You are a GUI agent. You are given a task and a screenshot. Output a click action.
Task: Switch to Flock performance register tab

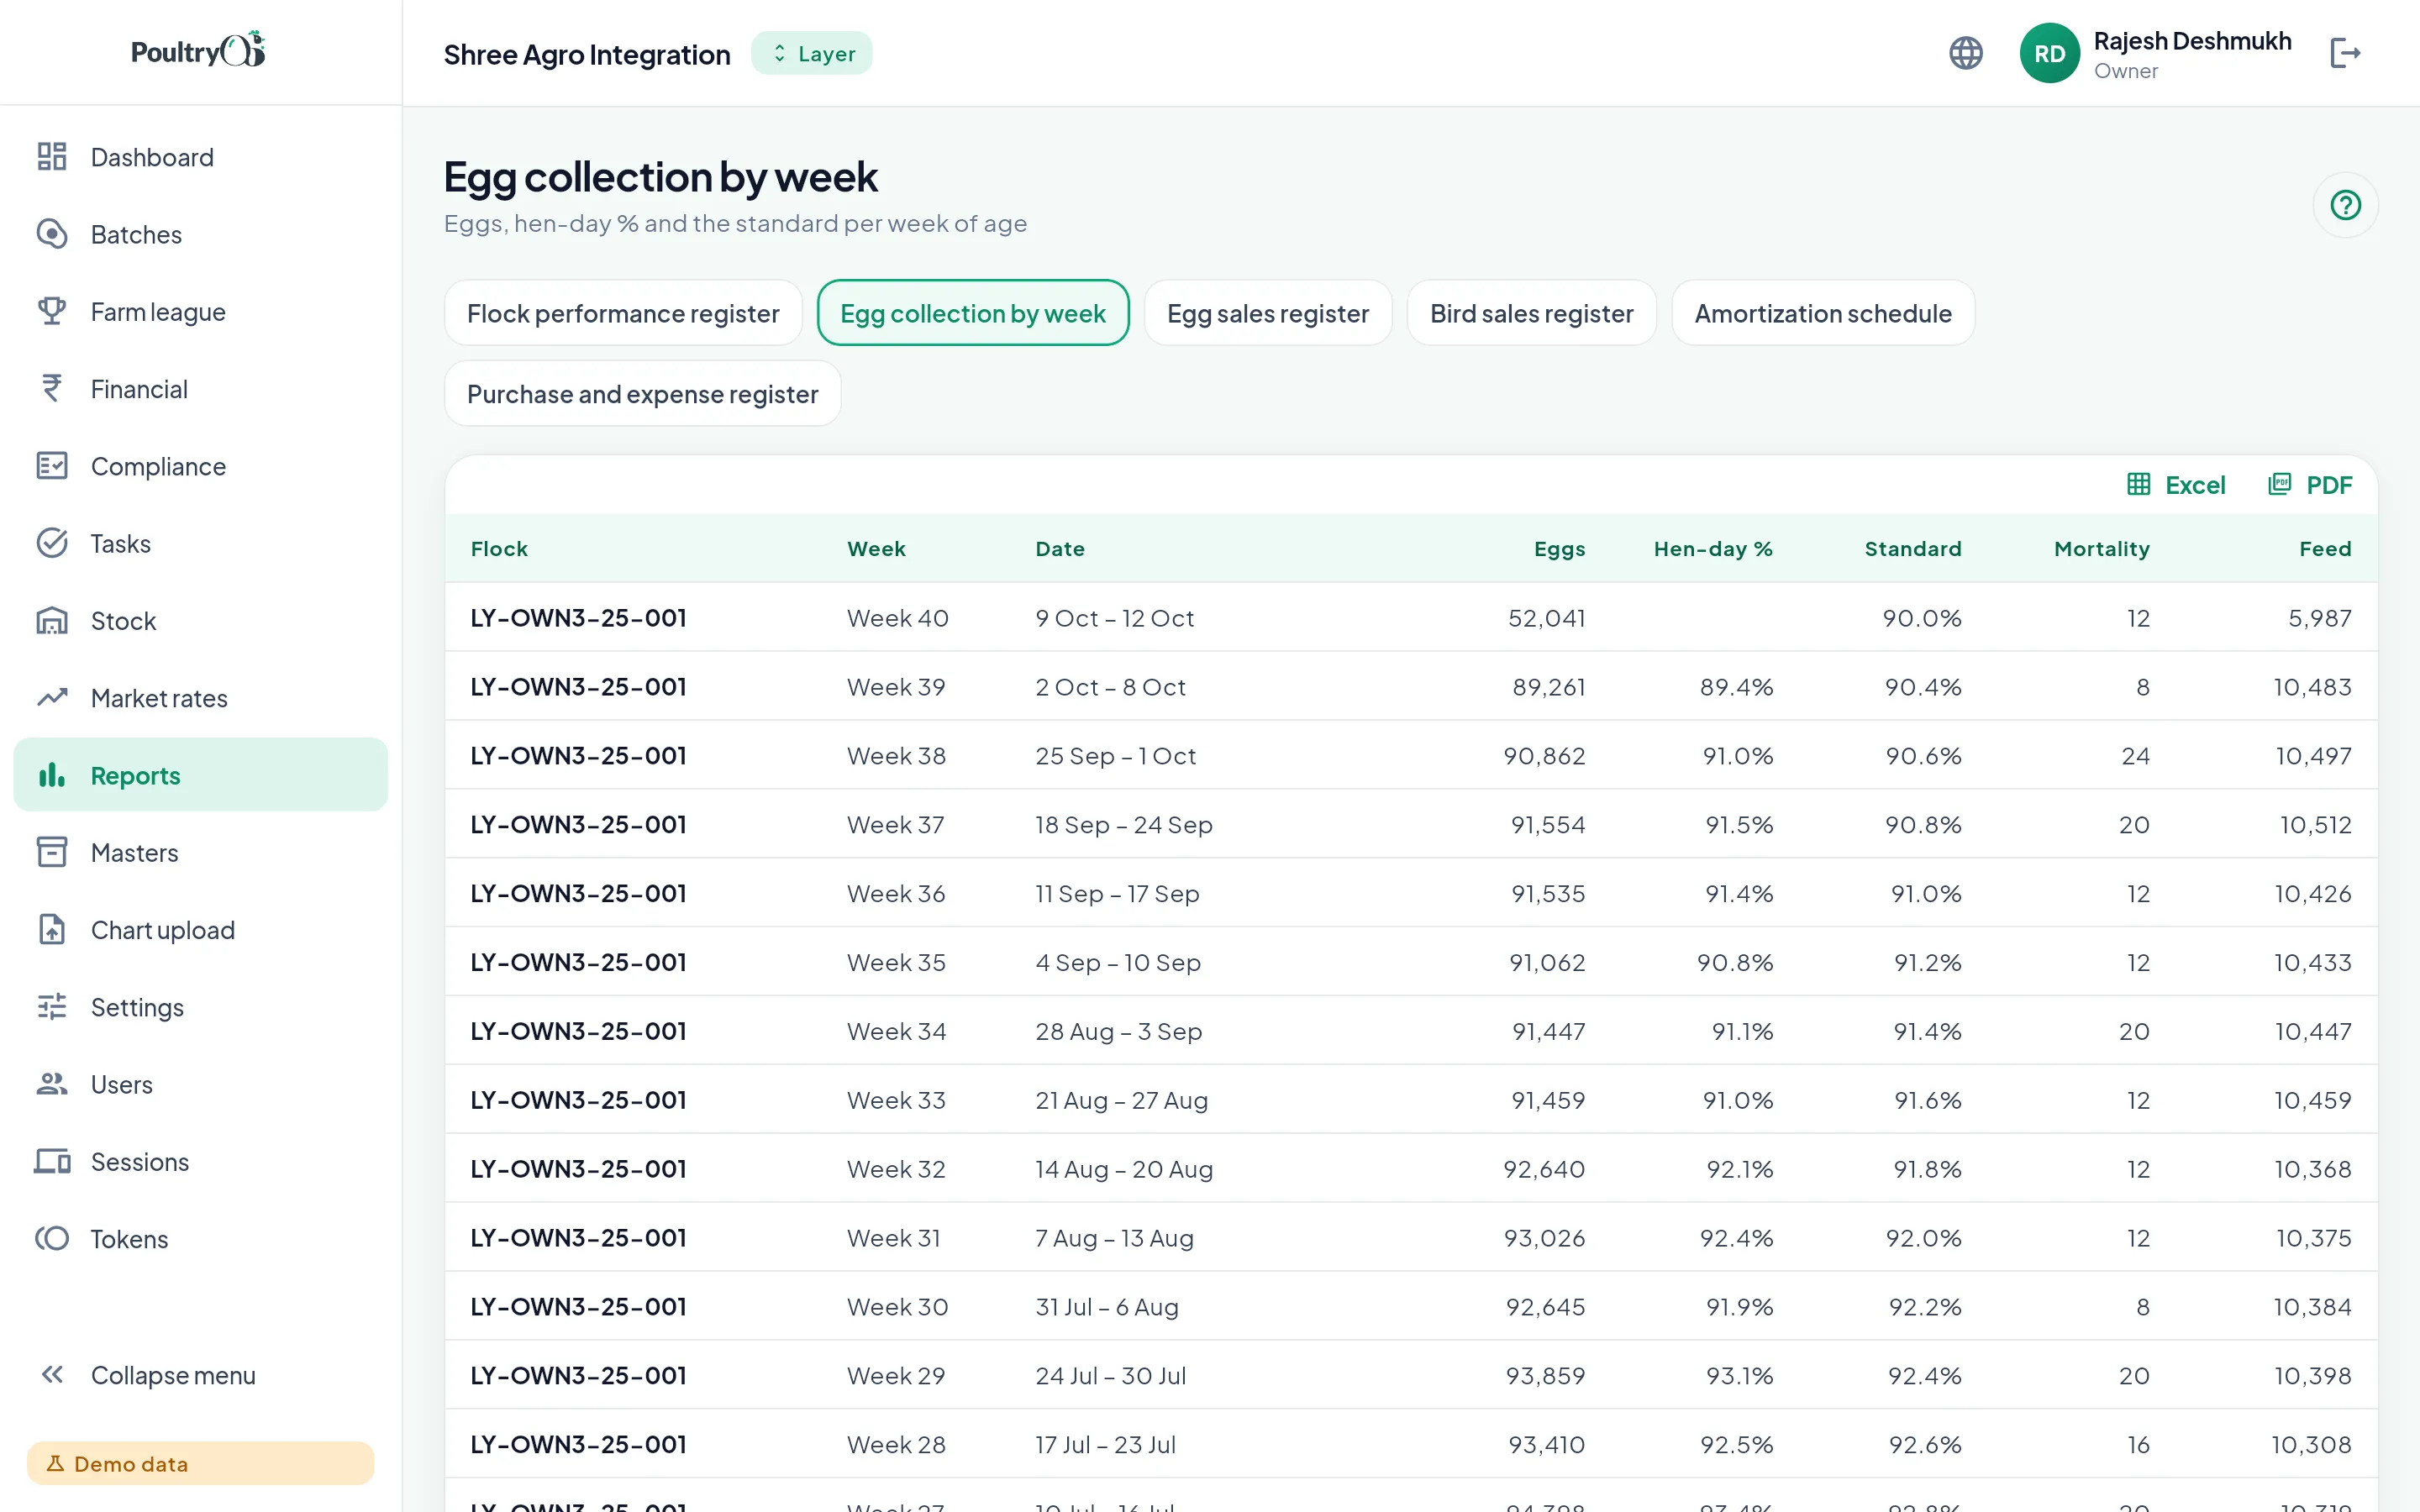tap(623, 313)
